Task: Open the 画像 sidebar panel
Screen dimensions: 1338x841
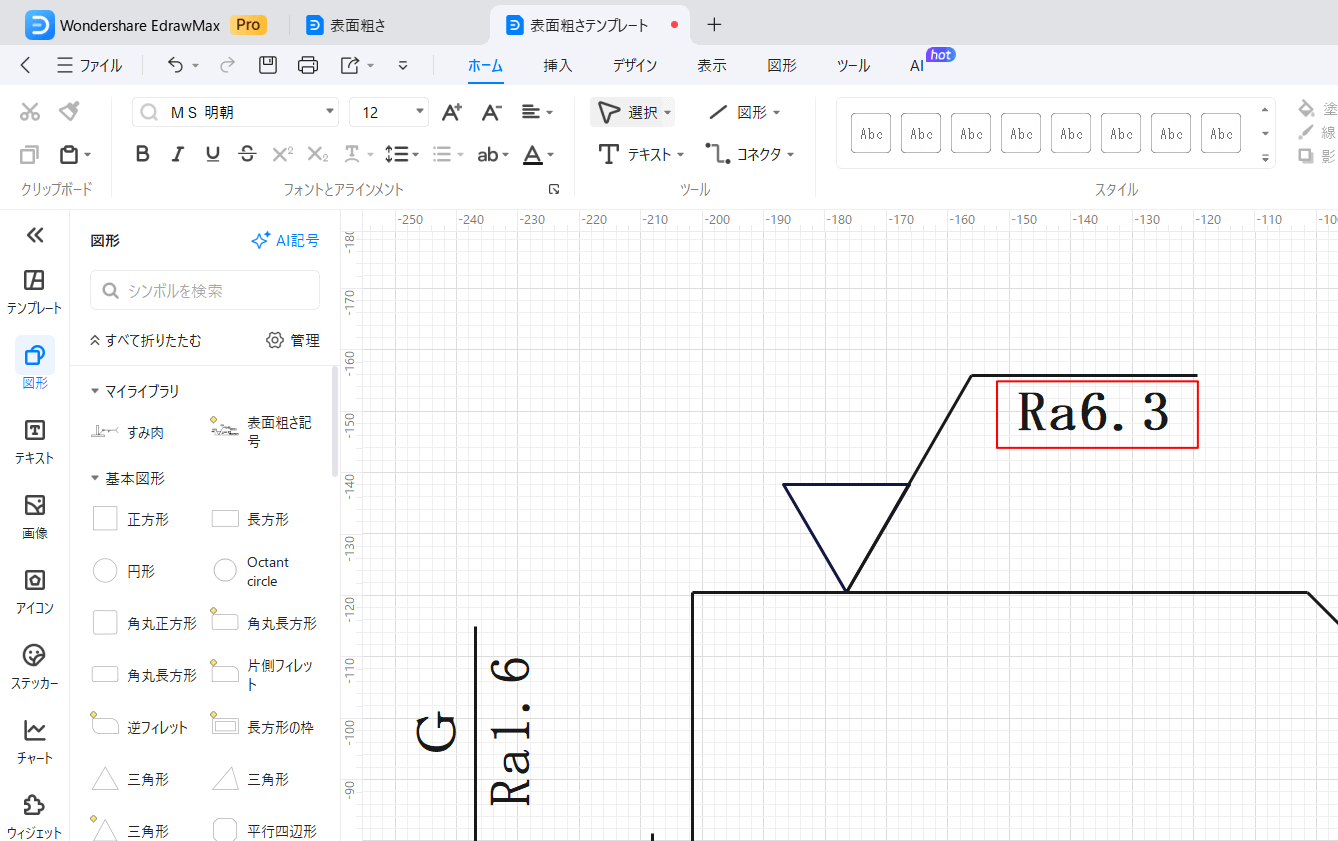Action: click(35, 516)
